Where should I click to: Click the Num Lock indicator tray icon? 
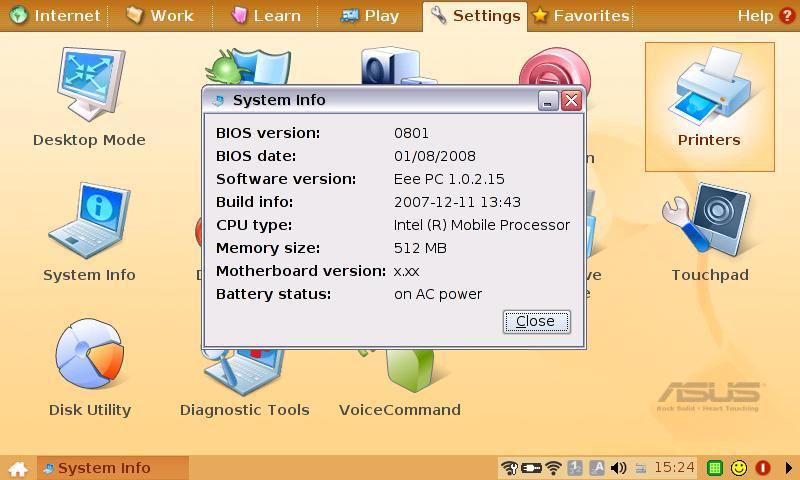(x=575, y=467)
